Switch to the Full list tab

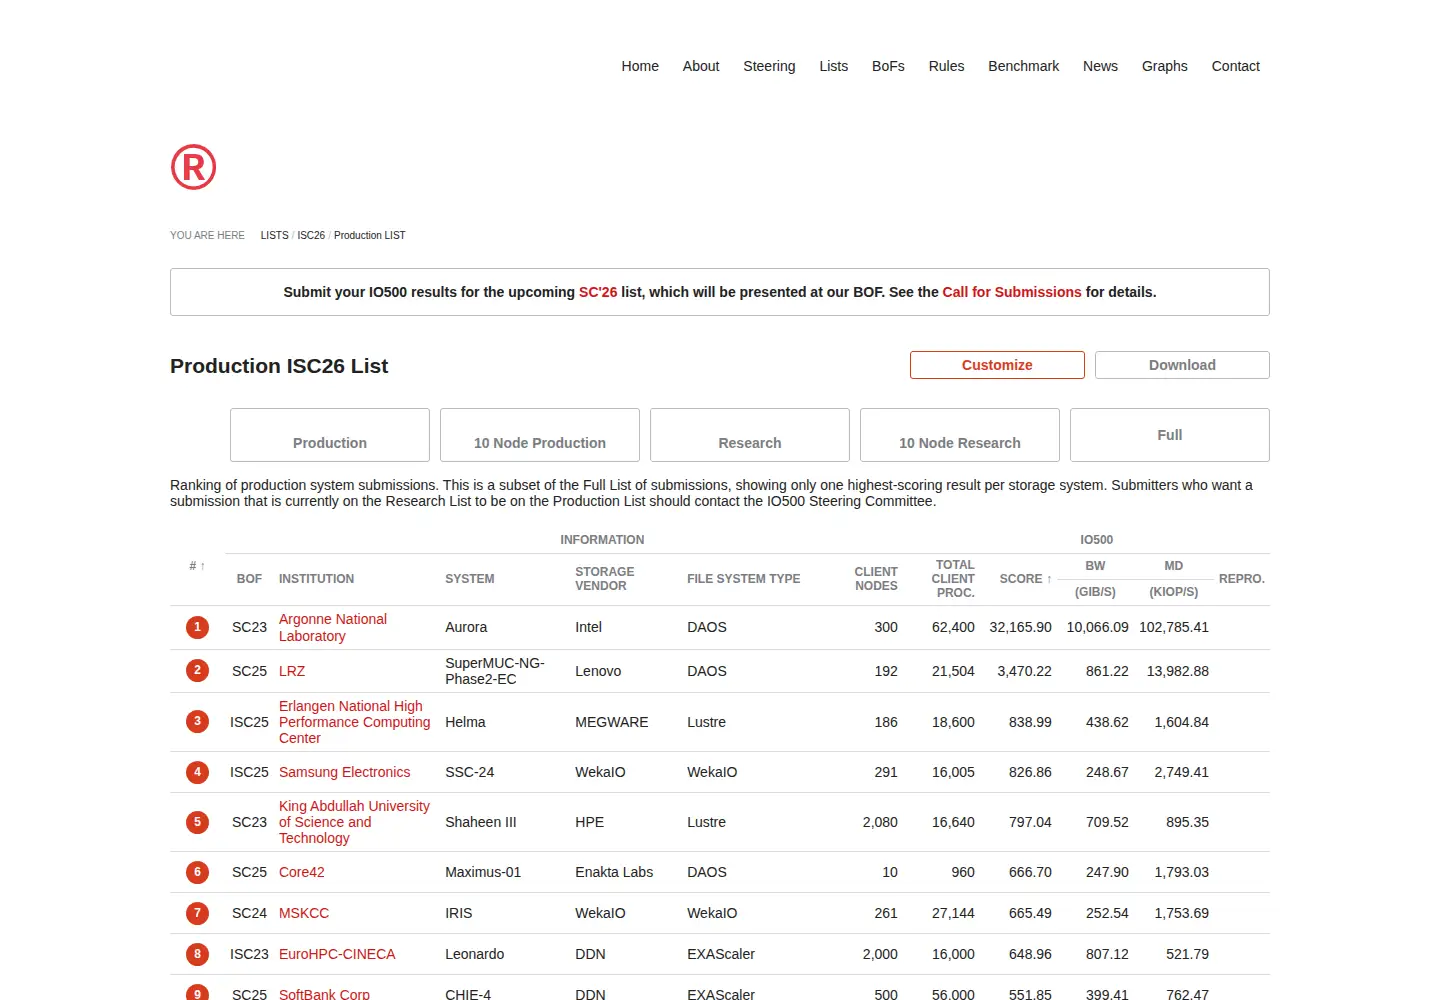point(1170,435)
